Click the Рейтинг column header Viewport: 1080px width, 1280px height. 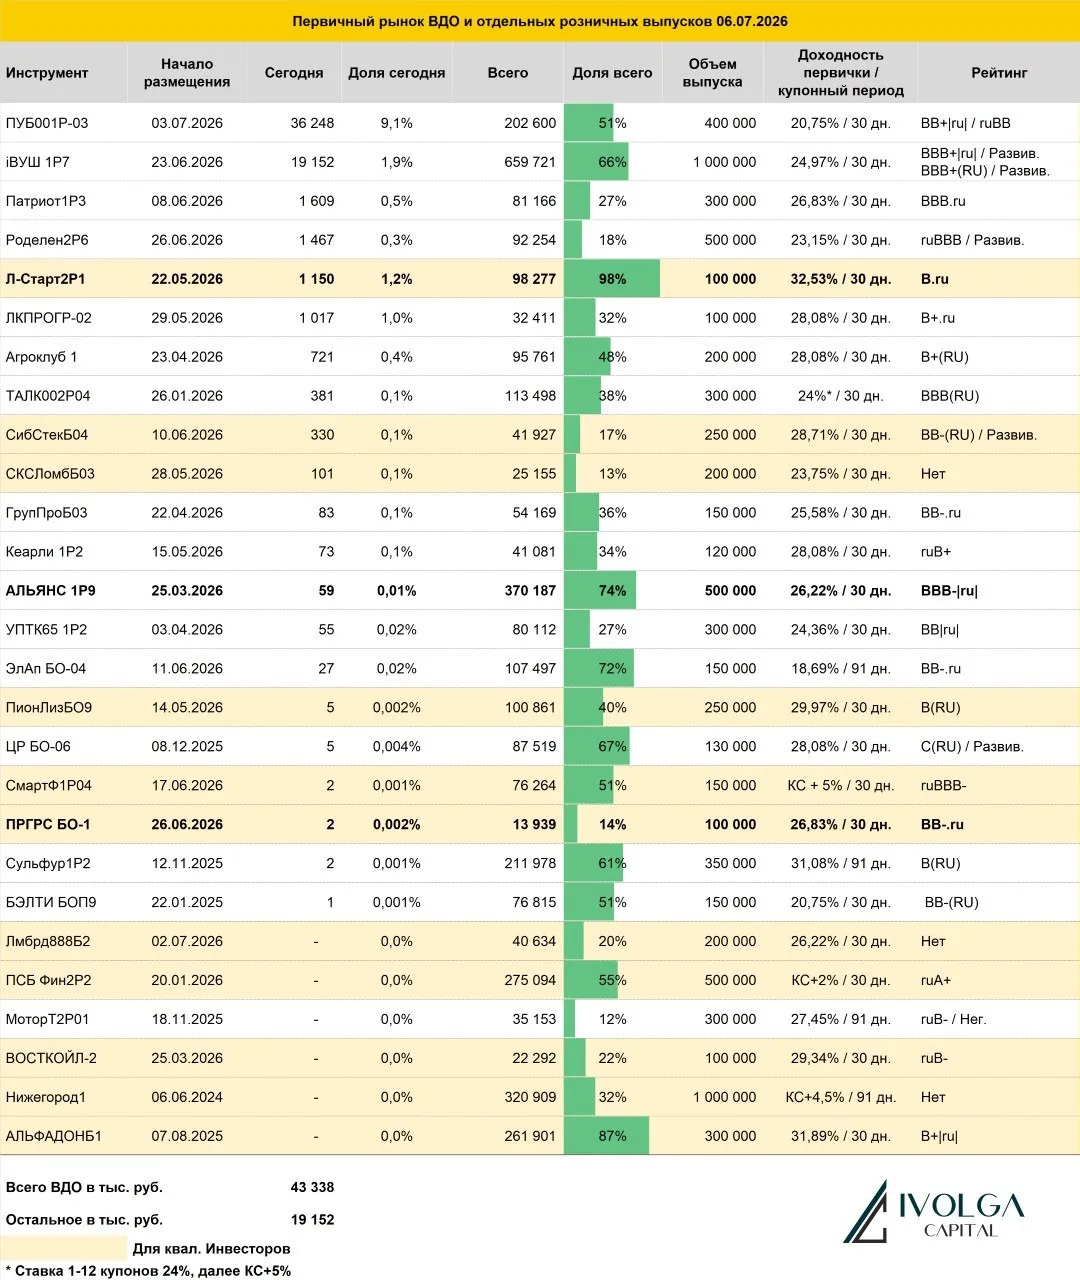[999, 73]
